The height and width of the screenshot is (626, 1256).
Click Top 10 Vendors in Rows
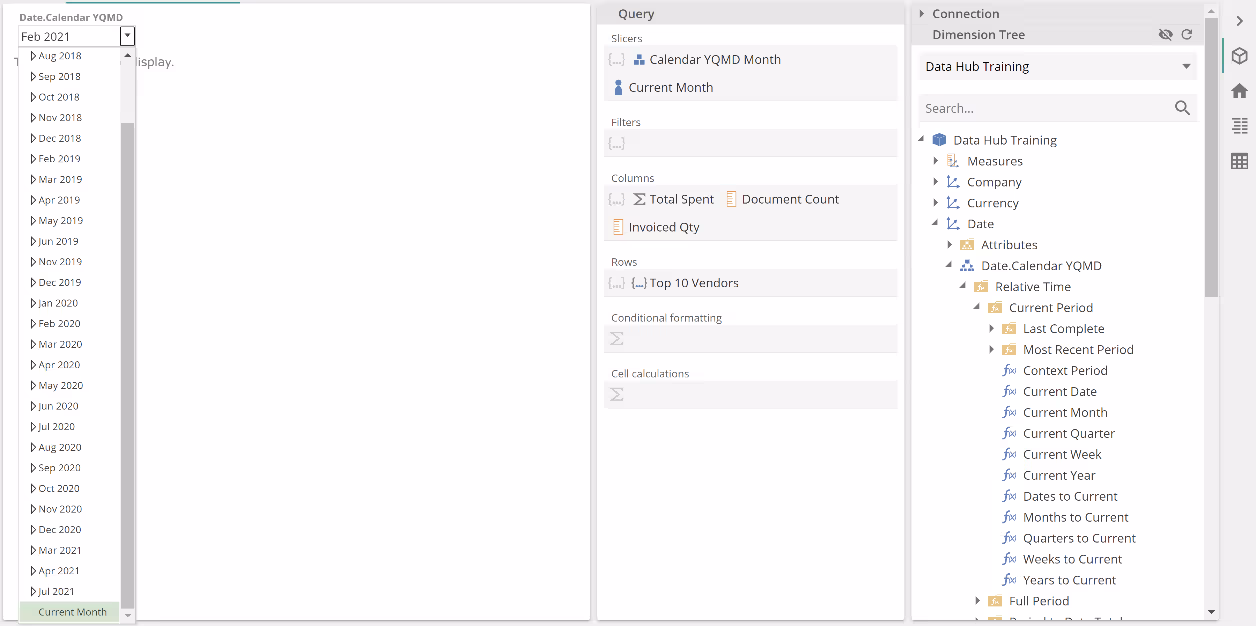click(x=693, y=283)
